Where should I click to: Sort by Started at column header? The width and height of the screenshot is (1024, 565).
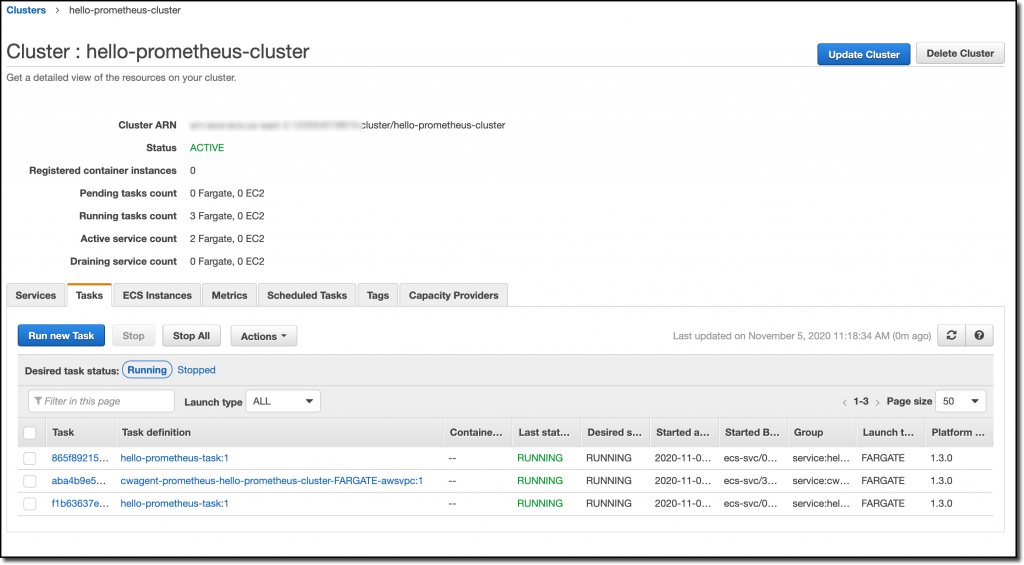[x=682, y=432]
